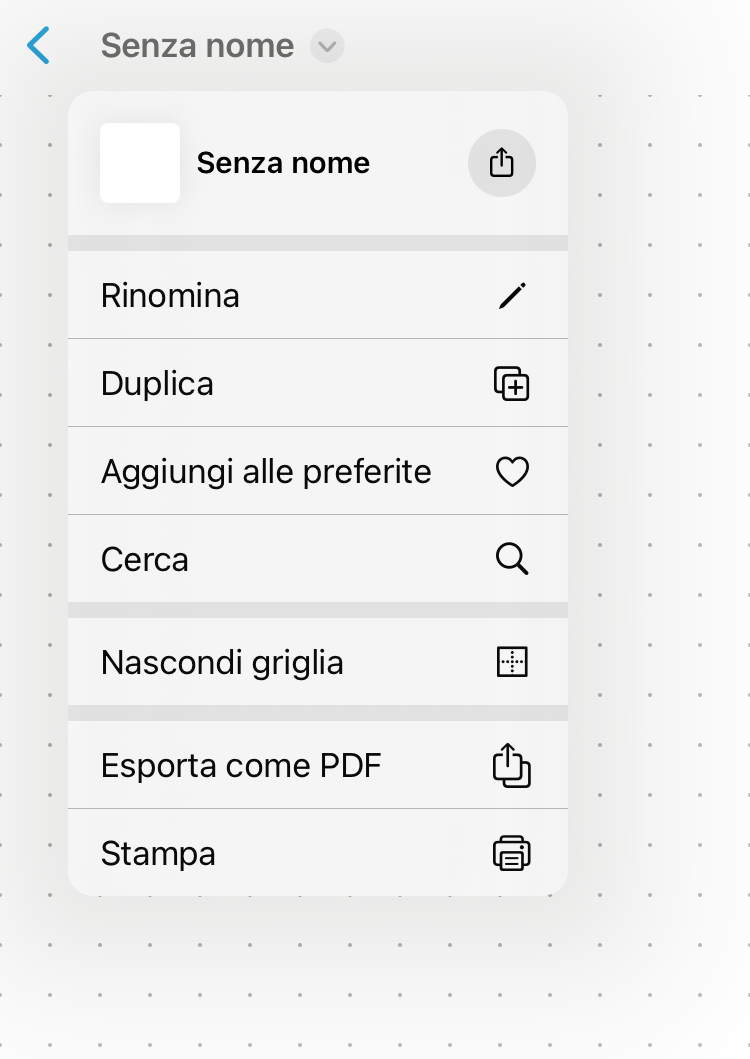
Task: Collapse the title dropdown chevron
Action: pyautogui.click(x=327, y=46)
